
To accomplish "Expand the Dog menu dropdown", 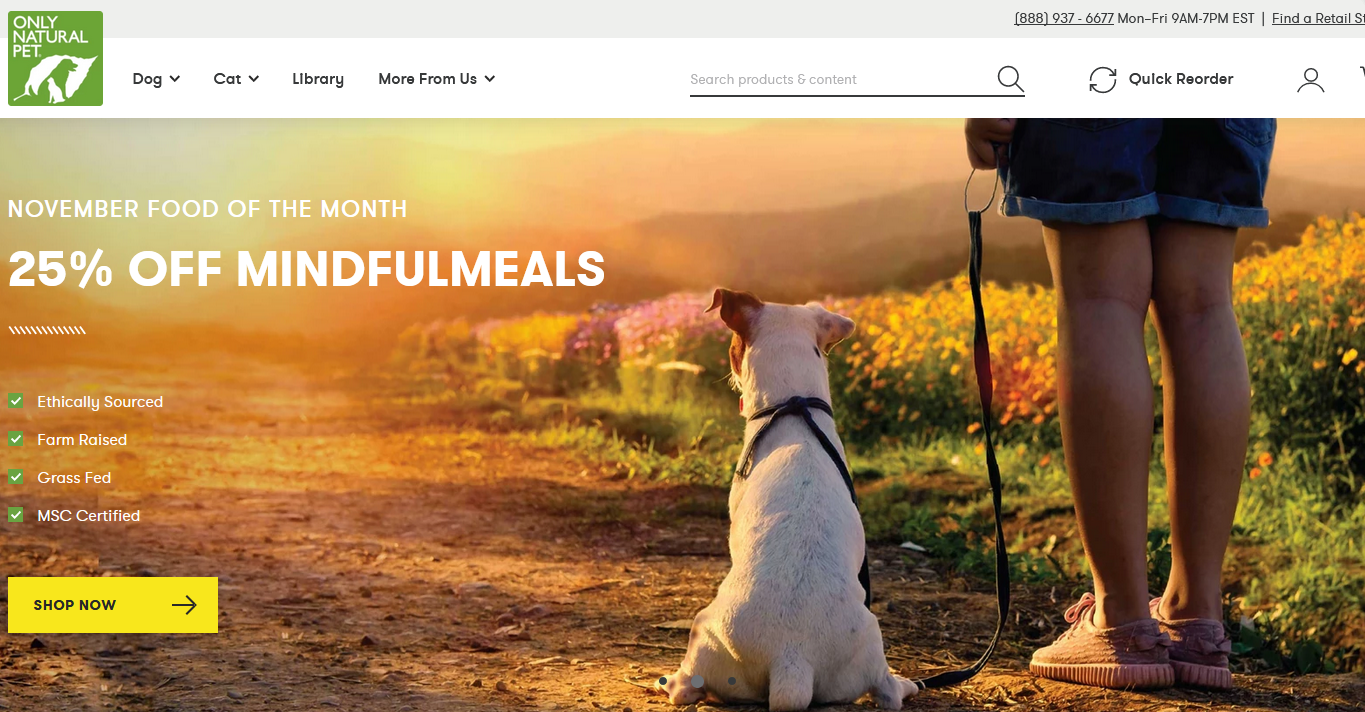I will coord(156,79).
